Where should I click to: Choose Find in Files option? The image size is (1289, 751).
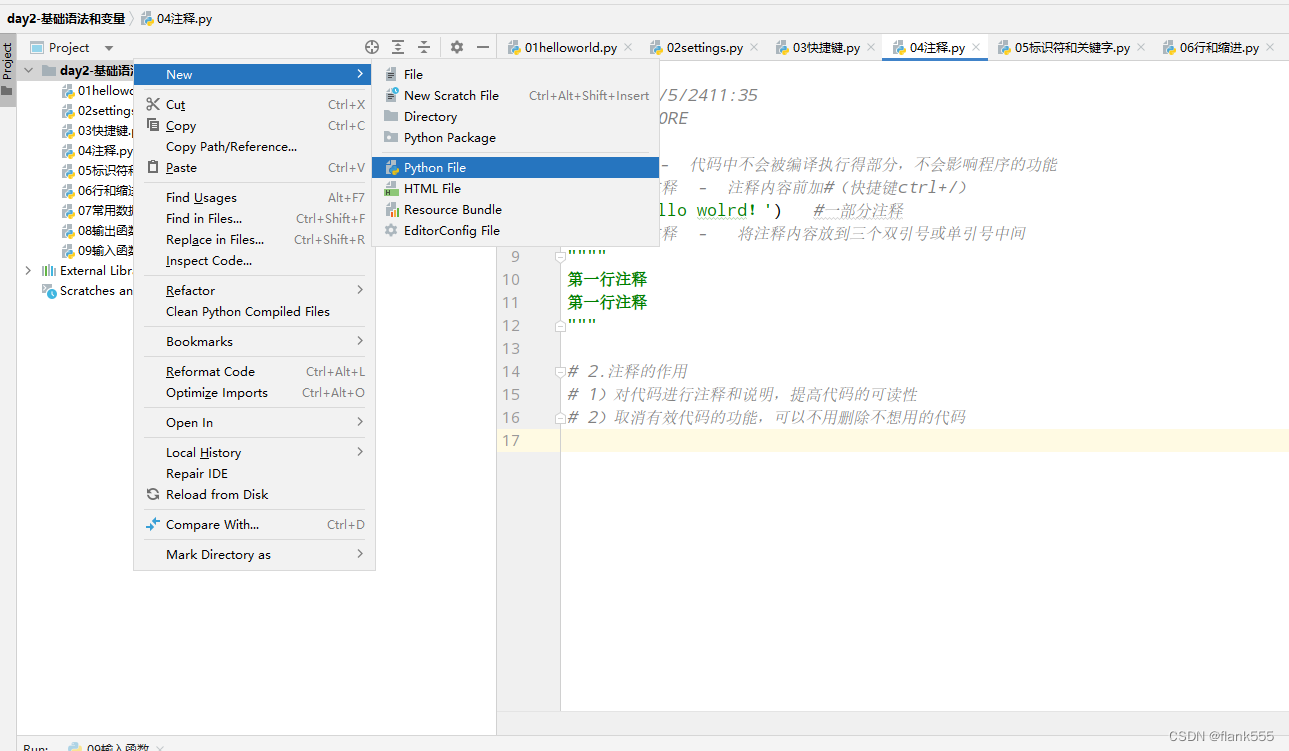pos(254,218)
